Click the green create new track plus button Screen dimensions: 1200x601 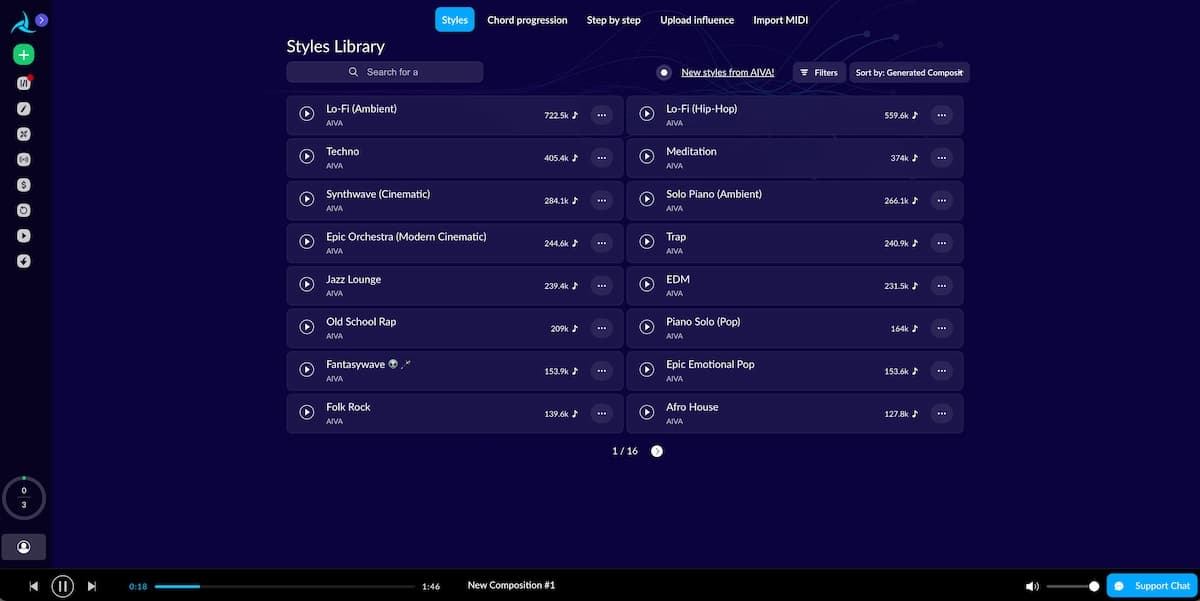click(x=24, y=55)
